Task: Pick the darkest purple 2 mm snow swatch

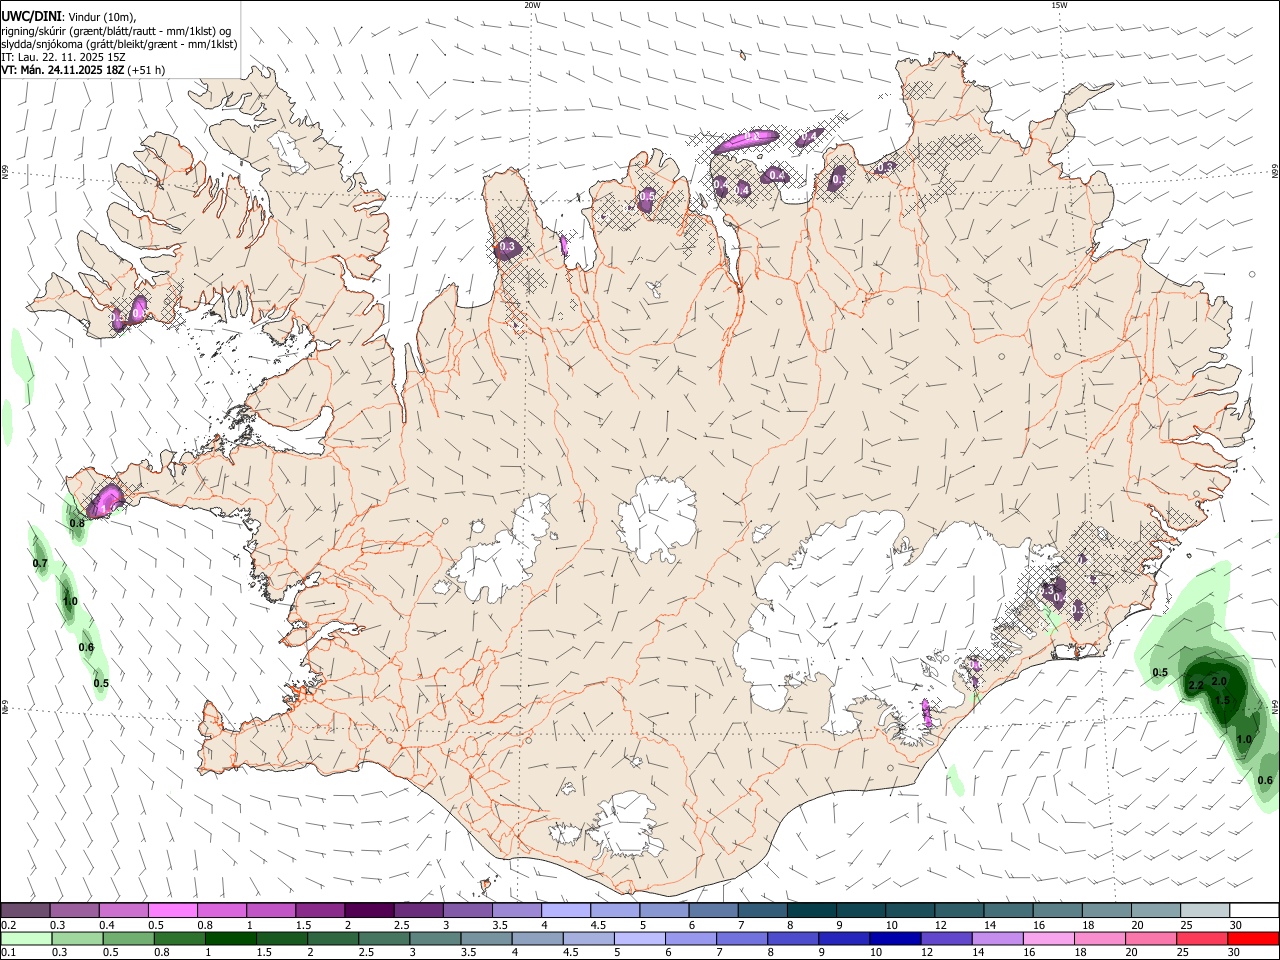Action: (369, 910)
